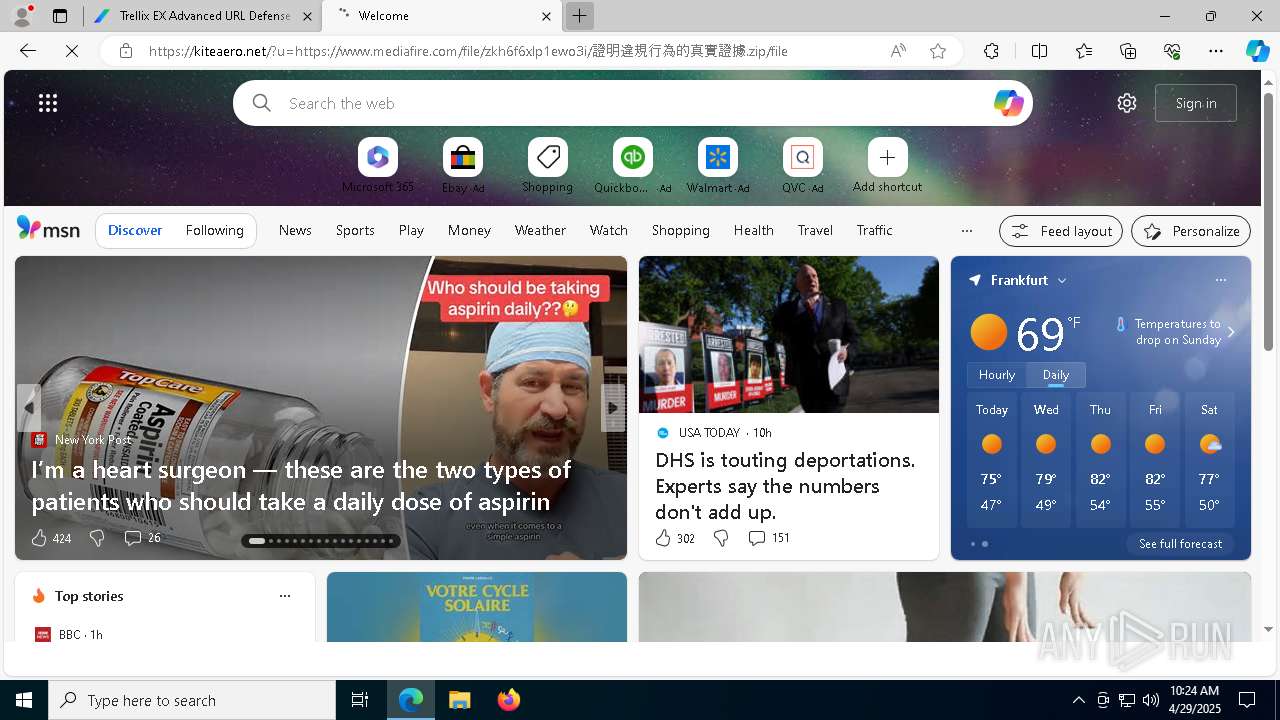Open the Health tab
The width and height of the screenshot is (1280, 720).
[753, 230]
